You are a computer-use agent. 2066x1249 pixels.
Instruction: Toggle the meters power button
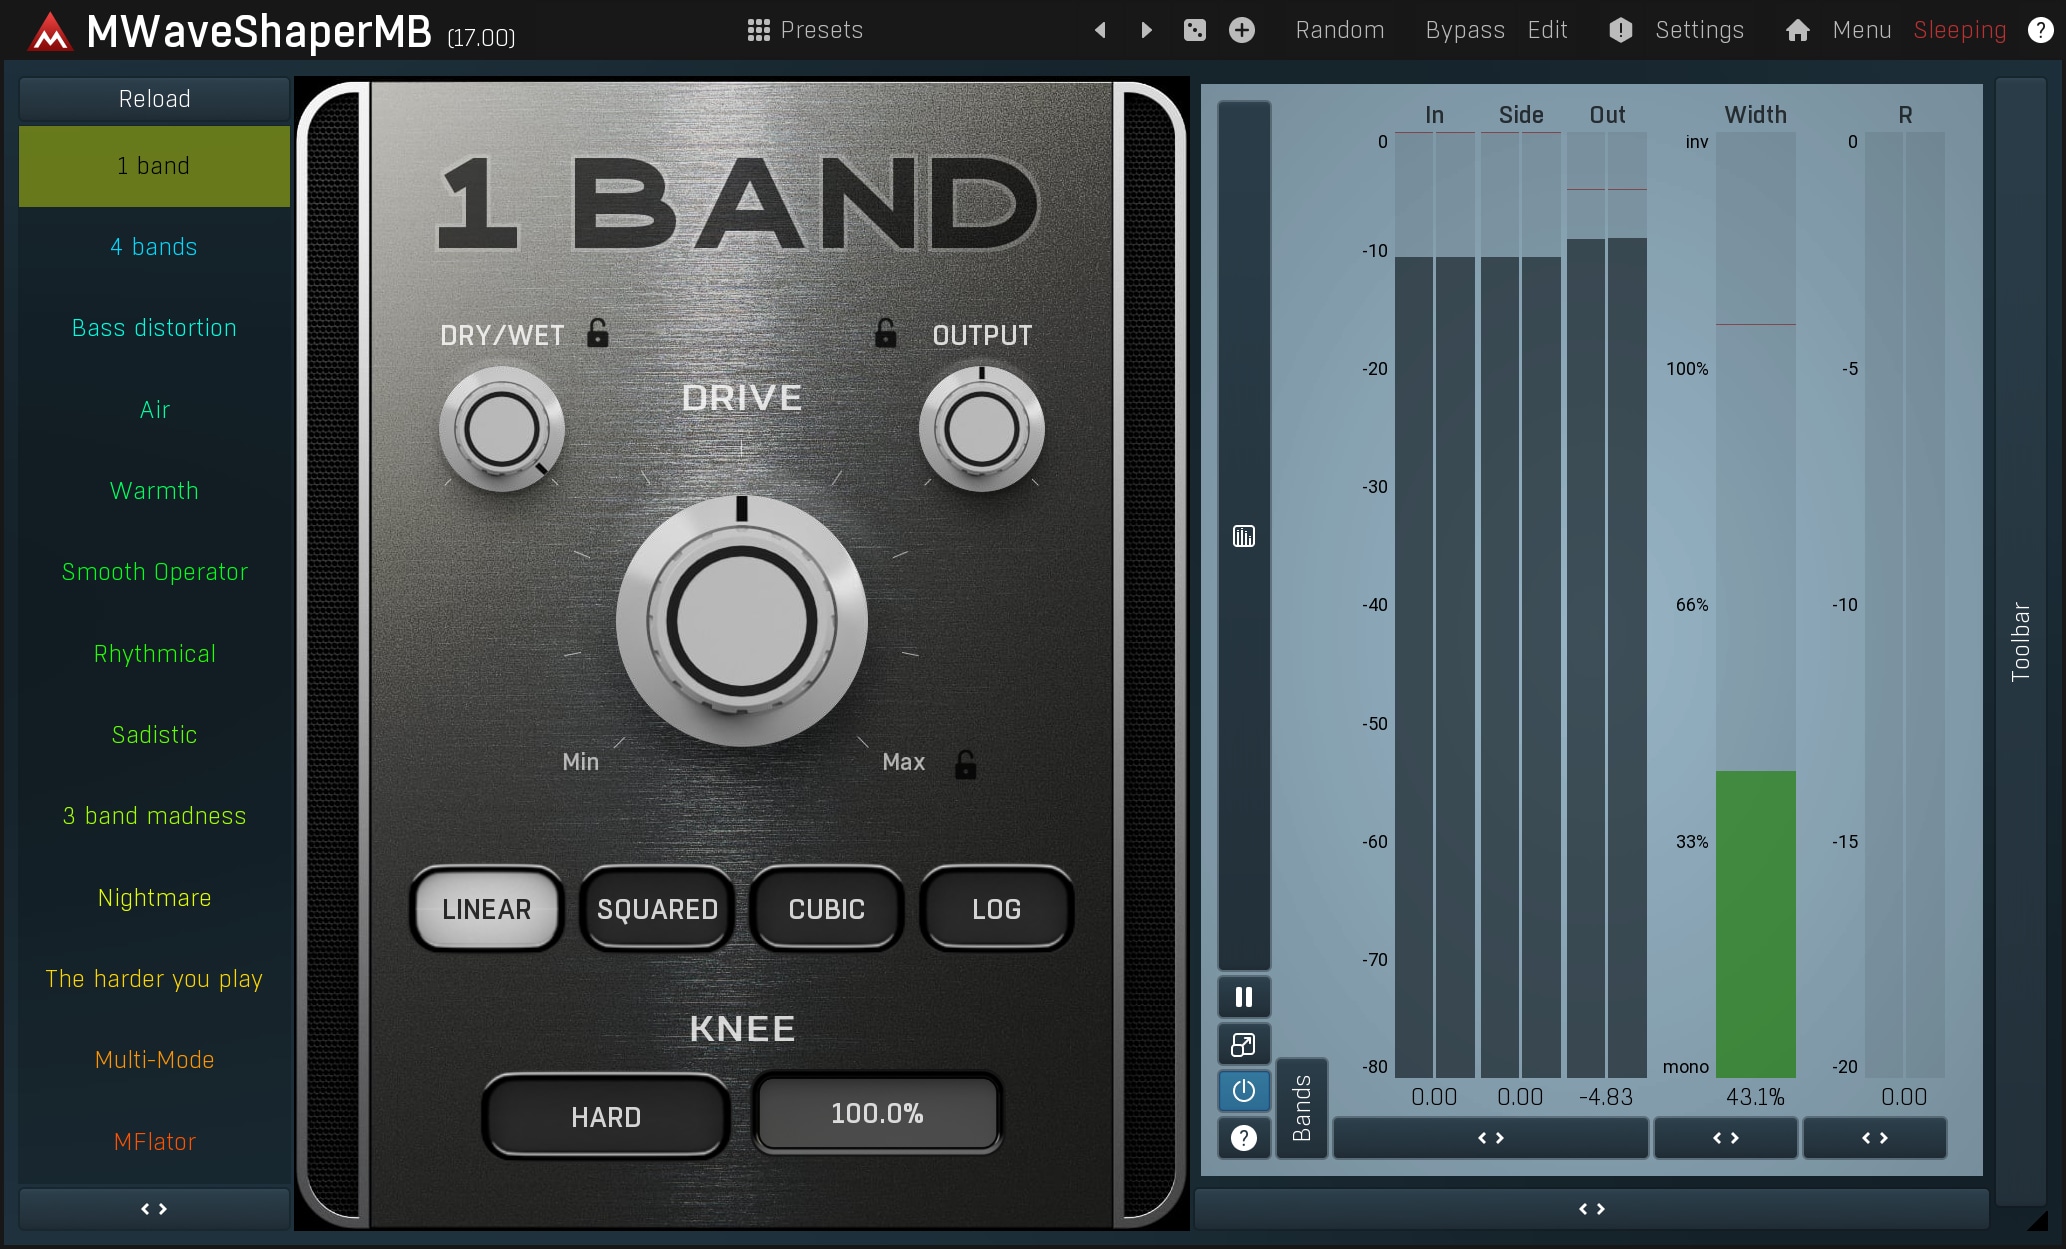click(x=1243, y=1091)
